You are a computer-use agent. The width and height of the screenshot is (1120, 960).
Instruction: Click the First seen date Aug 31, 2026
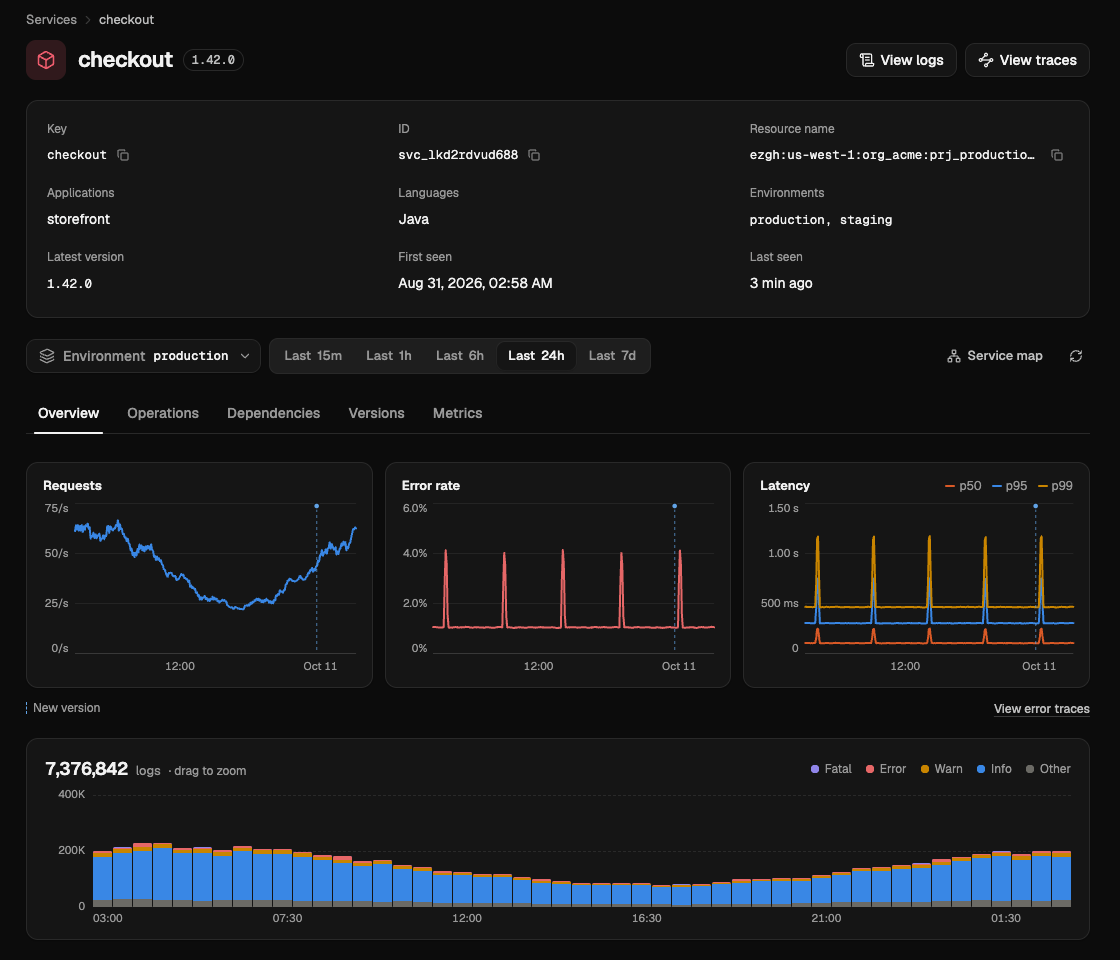click(x=475, y=284)
